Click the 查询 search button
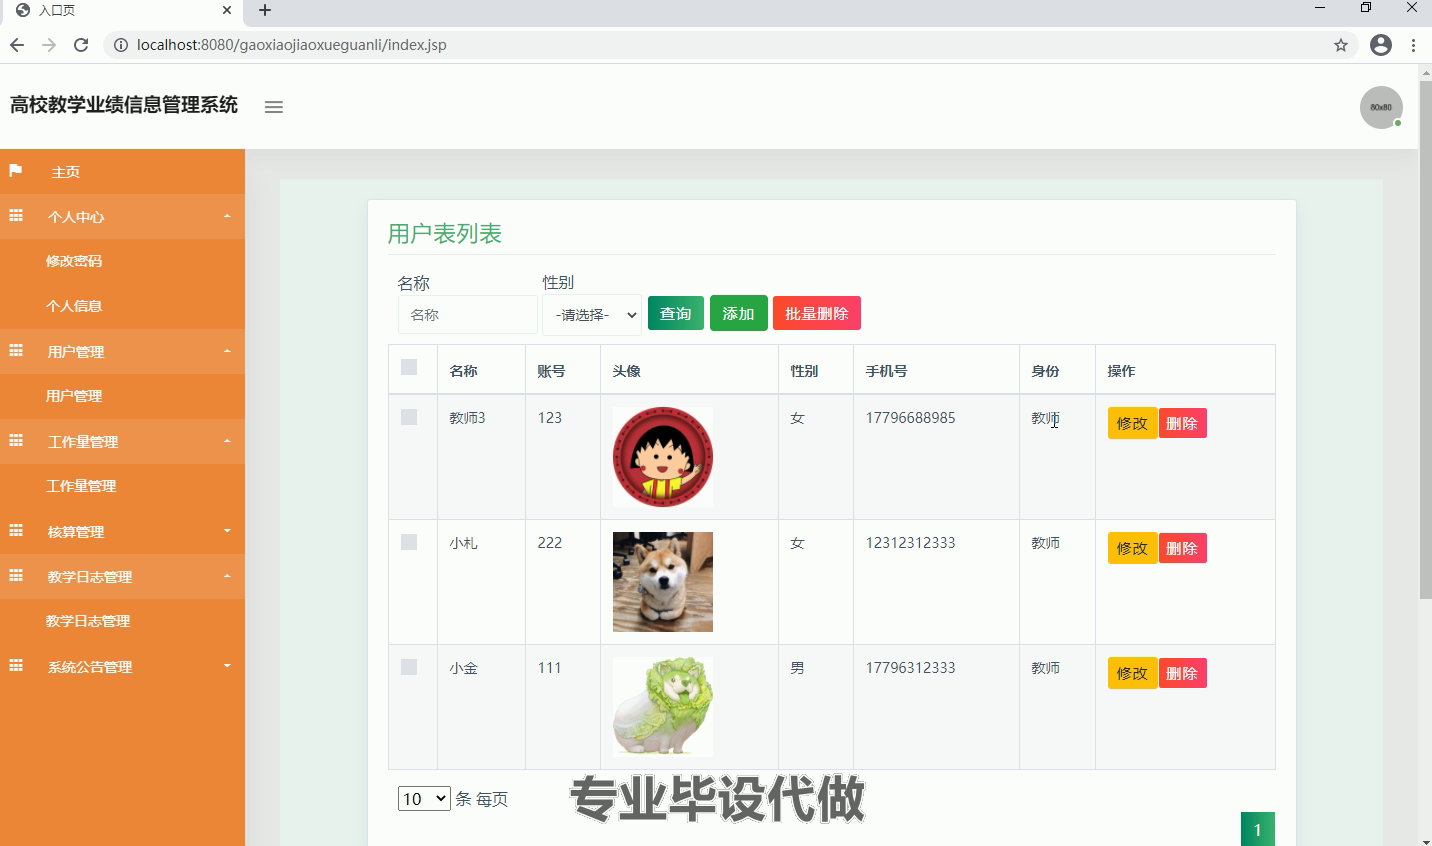1432x846 pixels. 676,313
